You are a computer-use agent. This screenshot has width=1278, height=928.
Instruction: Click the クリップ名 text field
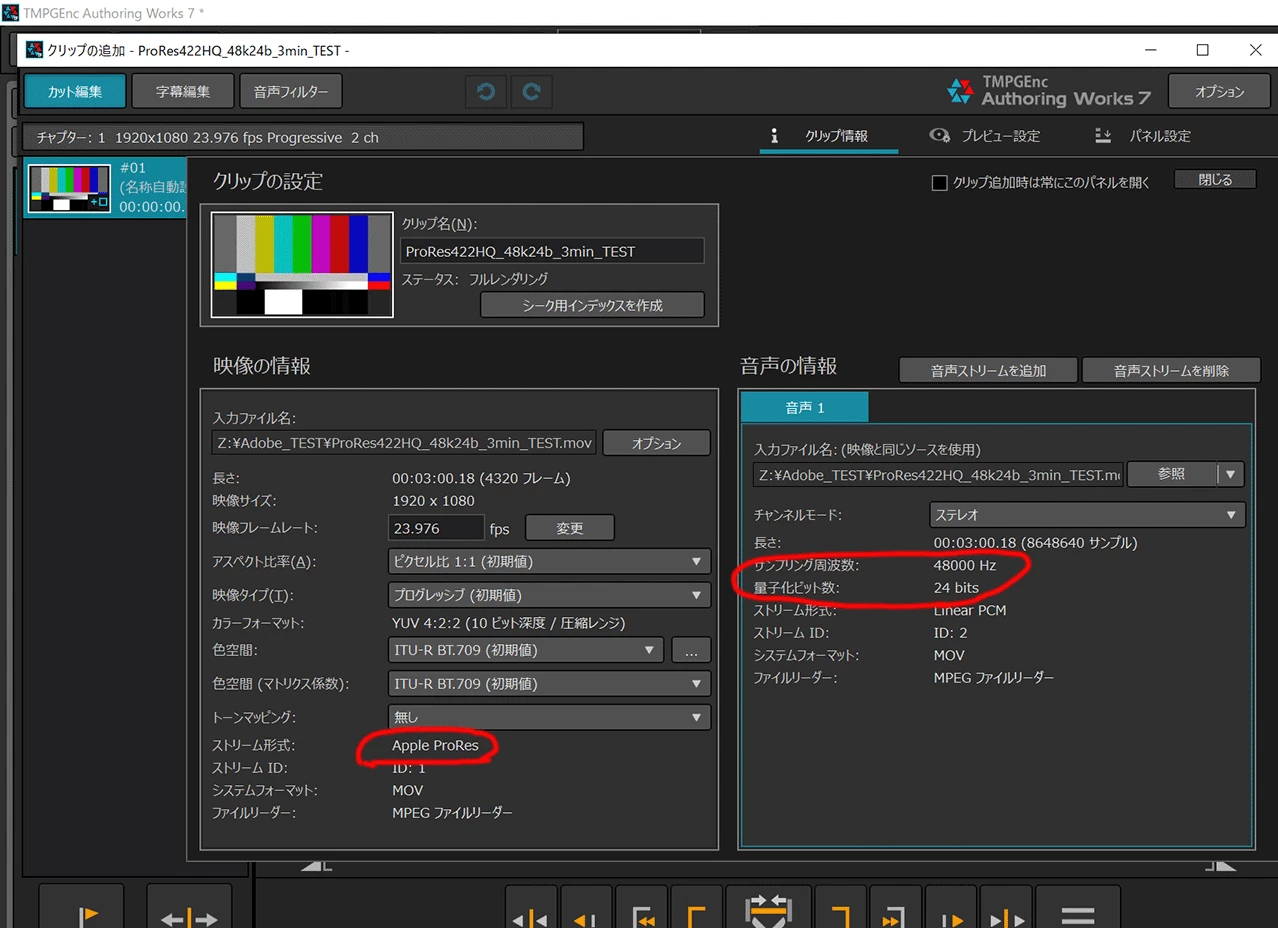pyautogui.click(x=552, y=251)
